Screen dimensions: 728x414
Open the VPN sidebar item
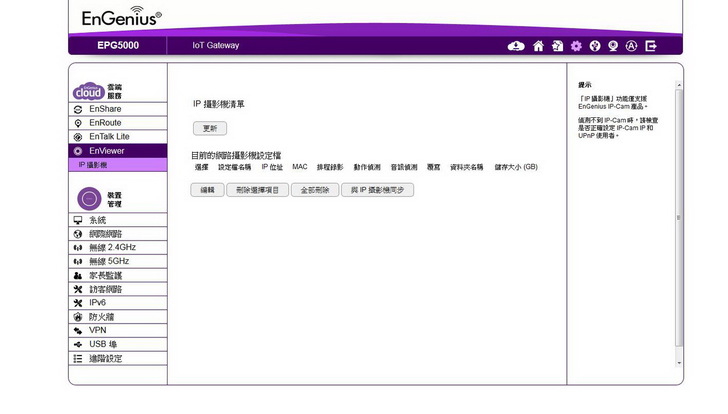97,330
